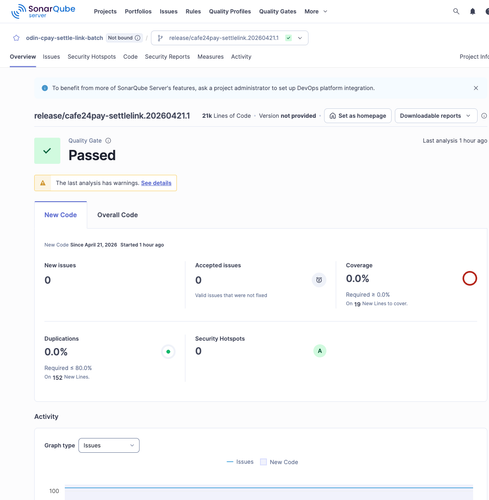Click the accepted issues round icon

point(319,280)
